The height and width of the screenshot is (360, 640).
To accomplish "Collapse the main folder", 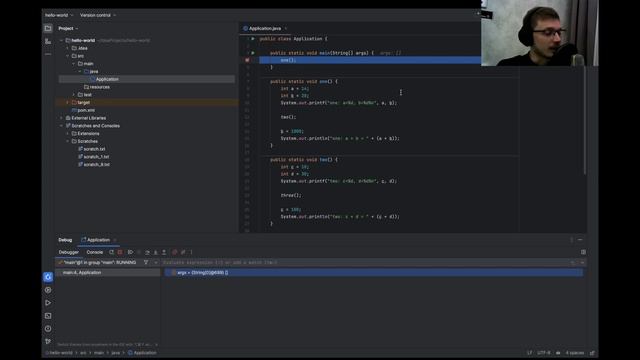I will click(74, 64).
